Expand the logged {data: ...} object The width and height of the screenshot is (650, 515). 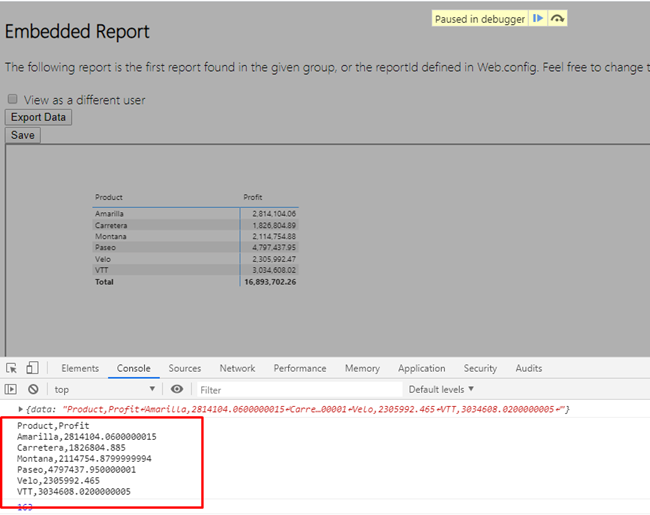point(20,409)
